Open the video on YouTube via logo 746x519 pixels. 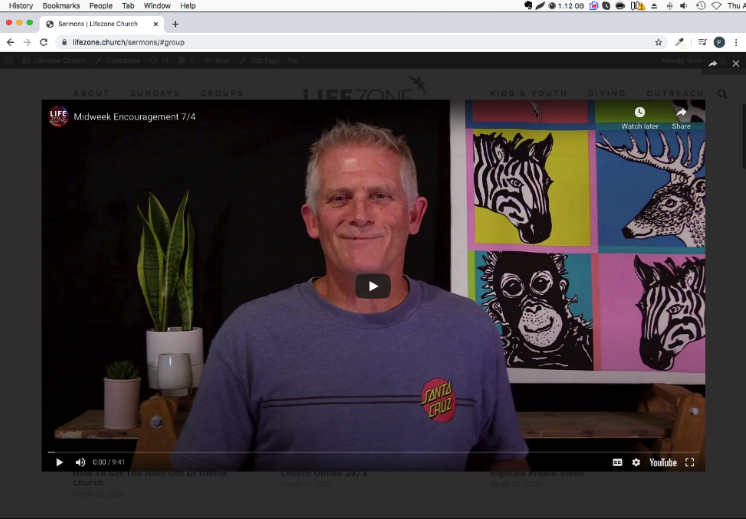point(663,462)
